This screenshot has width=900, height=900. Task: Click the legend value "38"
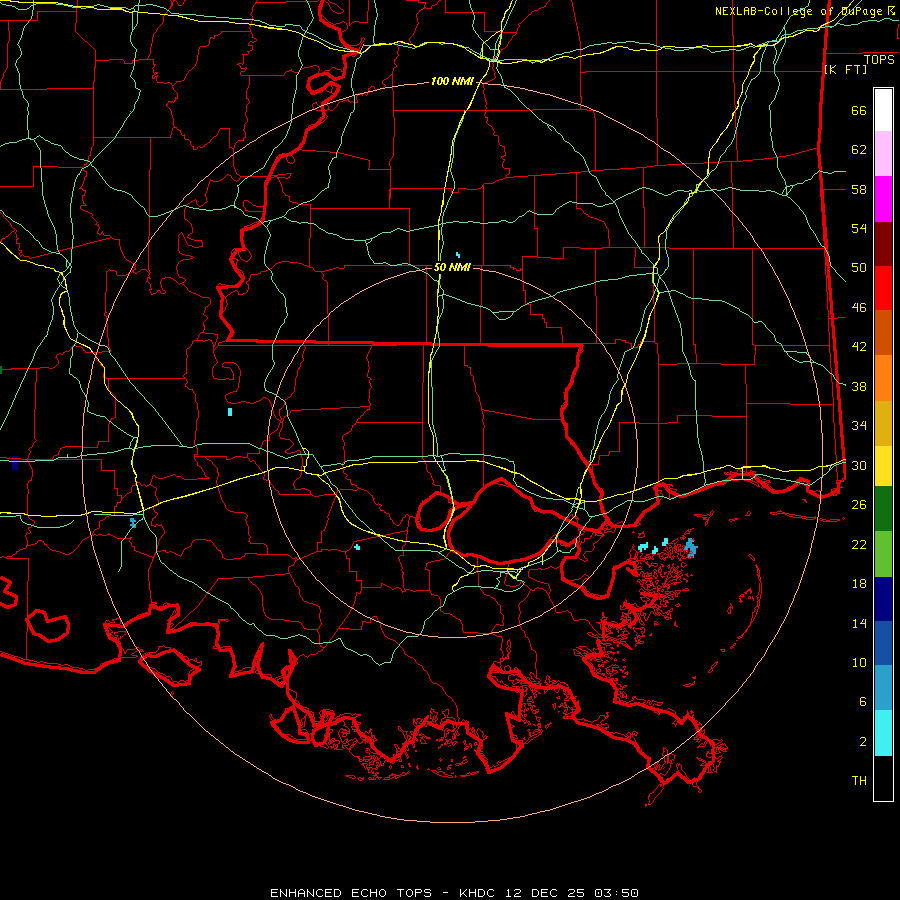click(x=859, y=386)
